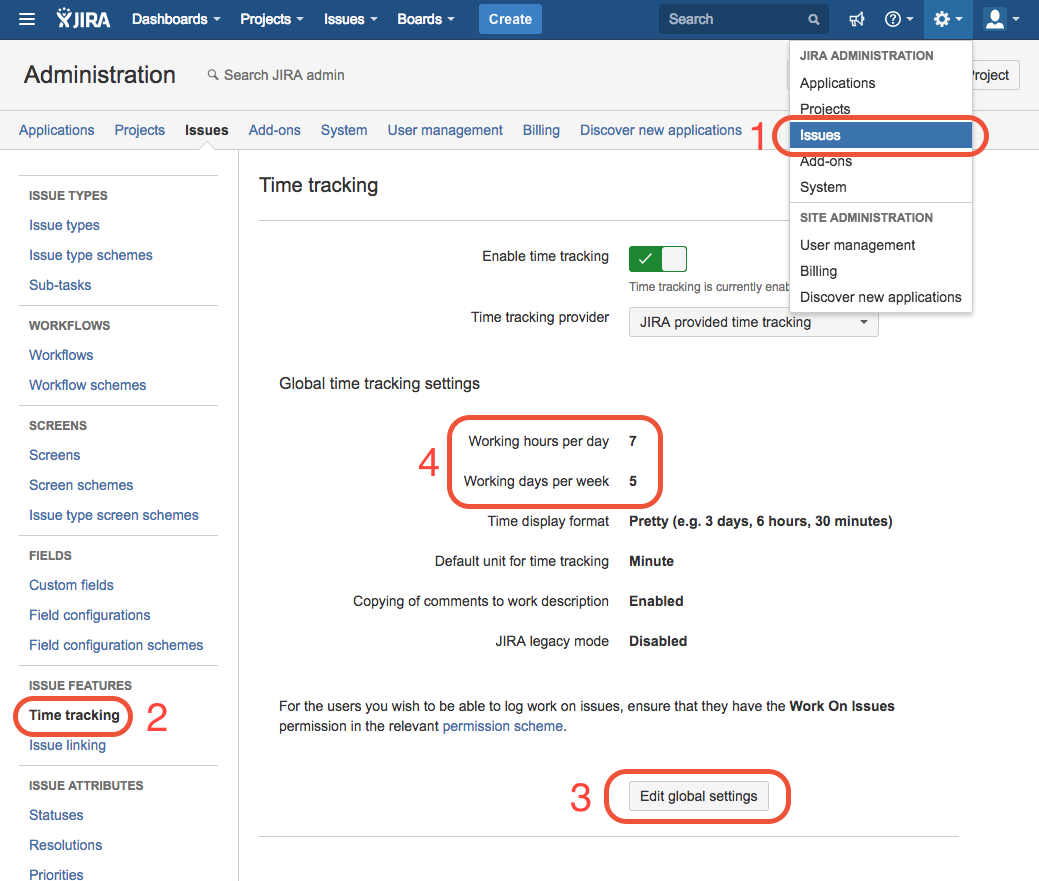Viewport: 1039px width, 881px height.
Task: Expand the Dashboards menu
Action: click(176, 19)
